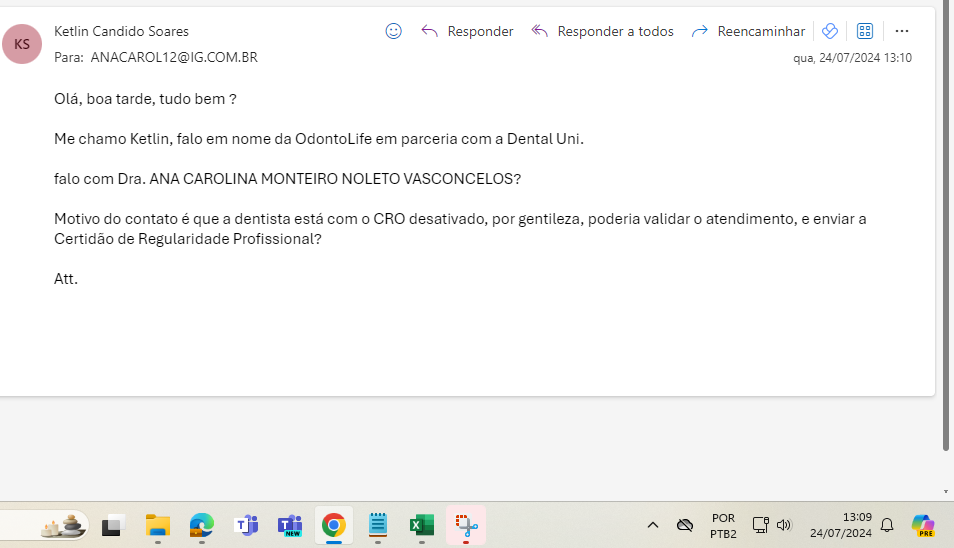Forward the email with Reencaminhar
This screenshot has width=954, height=548.
pos(748,31)
